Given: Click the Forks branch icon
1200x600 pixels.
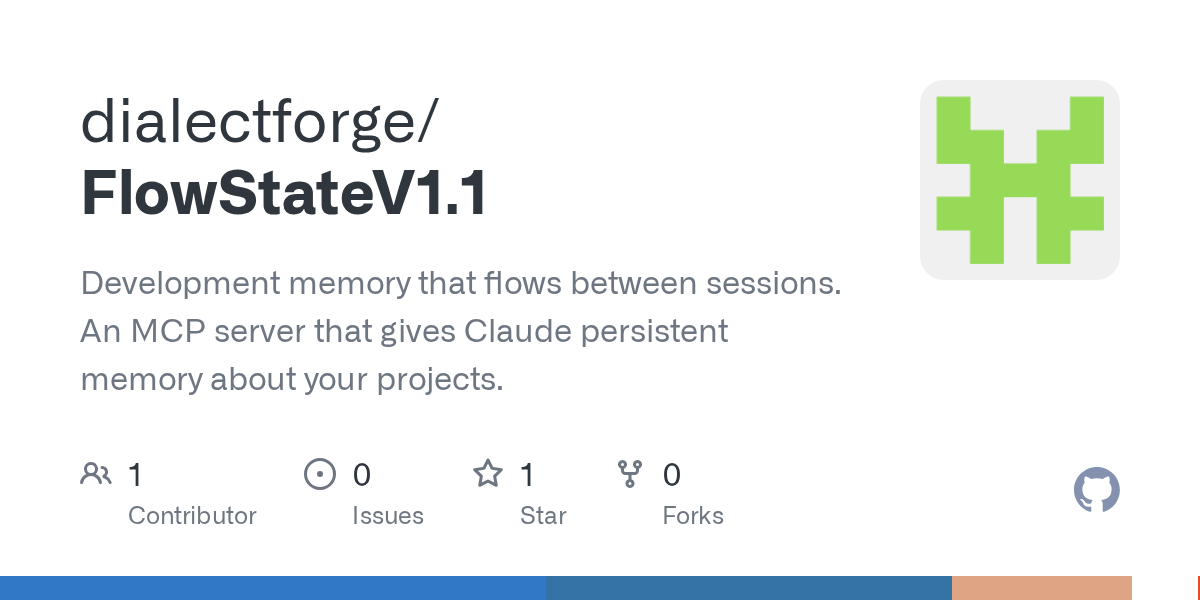Looking at the screenshot, I should 630,474.
